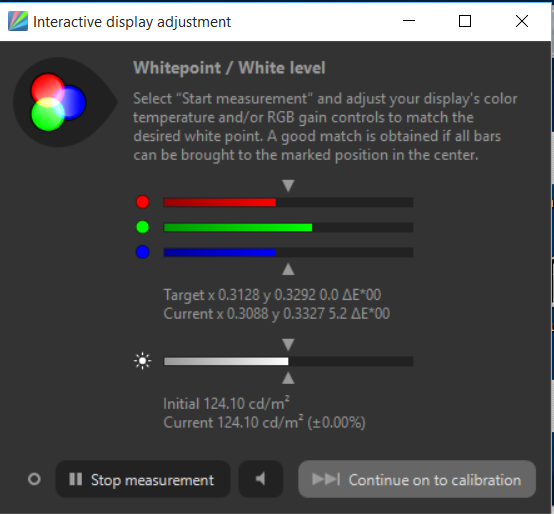Click the brightness sun icon
The image size is (554, 514).
pyautogui.click(x=143, y=361)
